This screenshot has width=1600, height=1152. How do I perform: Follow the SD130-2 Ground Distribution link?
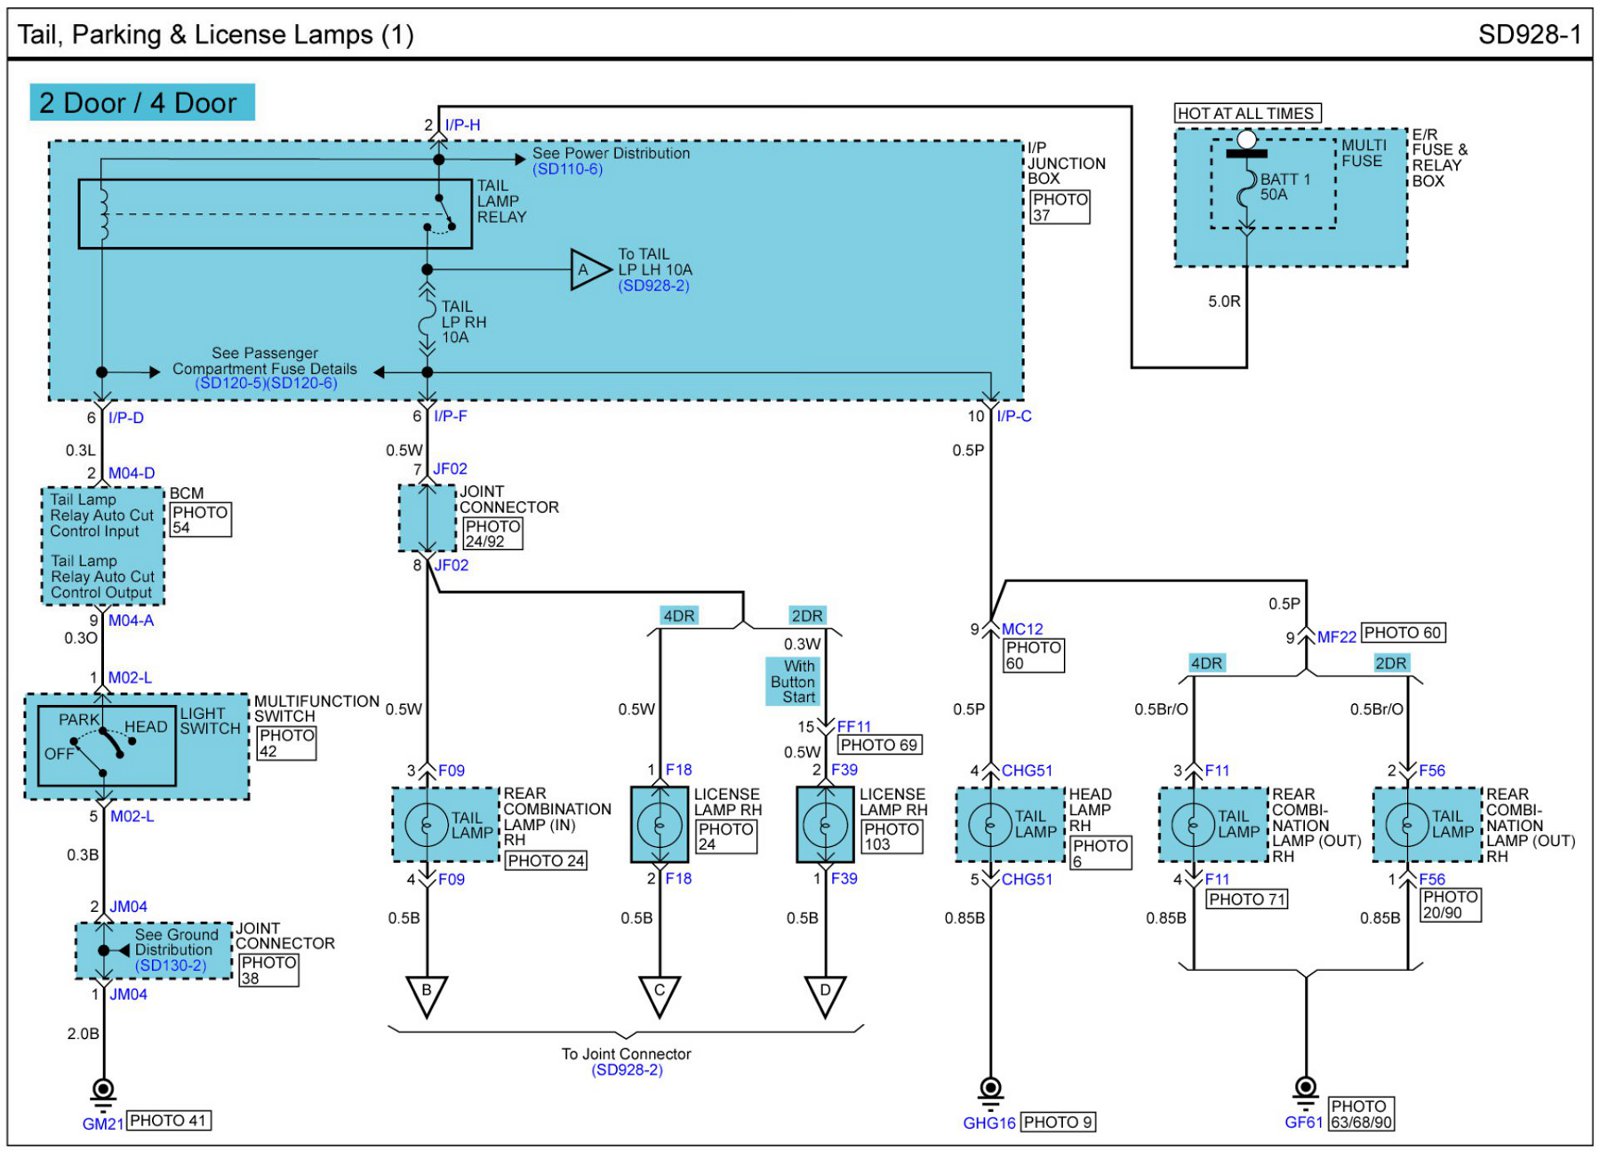click(171, 965)
